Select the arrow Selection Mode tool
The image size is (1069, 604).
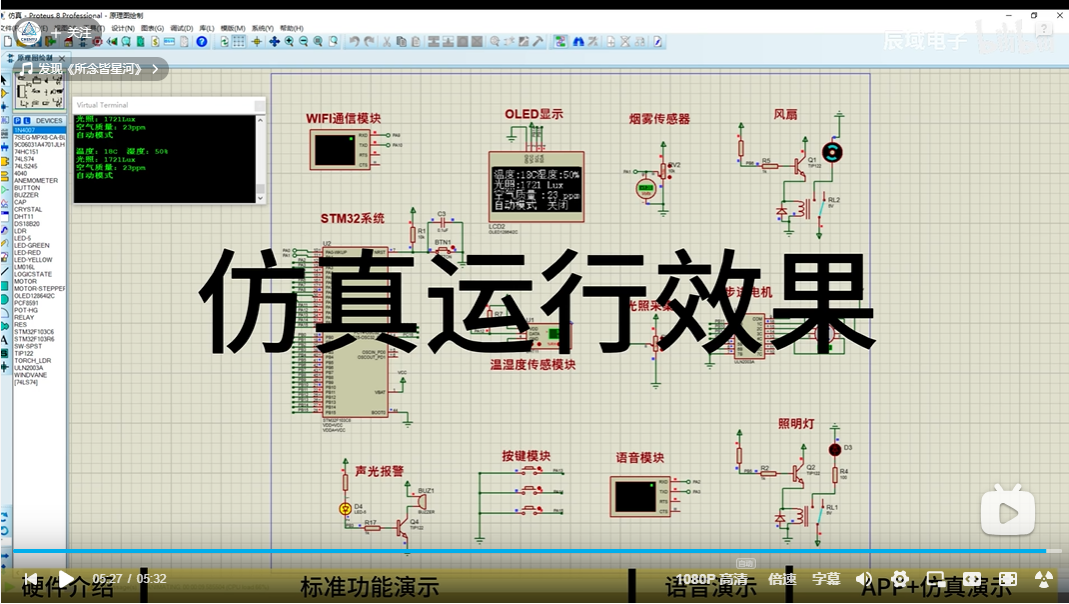(5, 79)
